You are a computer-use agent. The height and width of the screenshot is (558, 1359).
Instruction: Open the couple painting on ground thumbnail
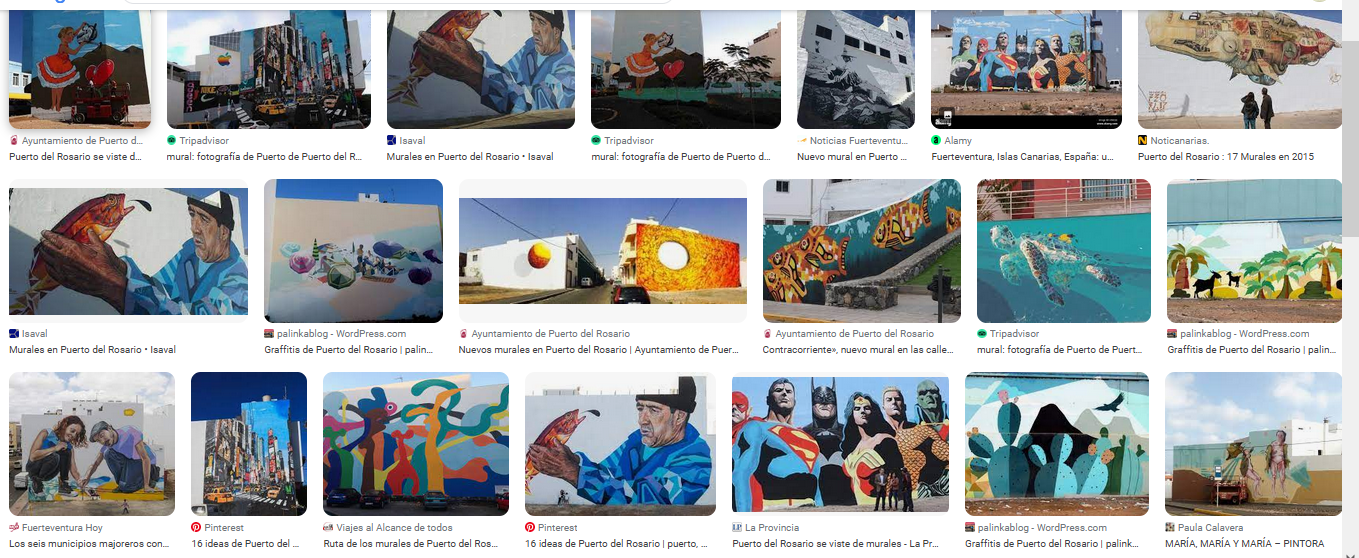[x=92, y=444]
